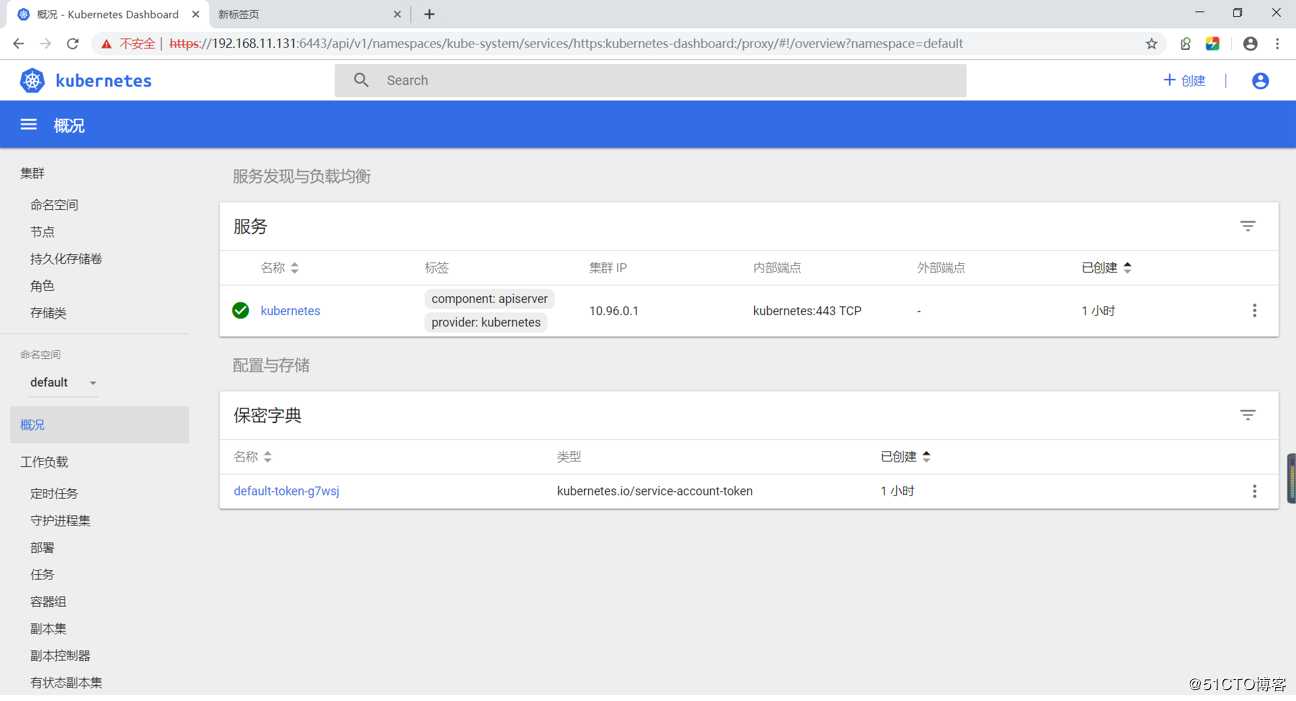The height and width of the screenshot is (701, 1296).
Task: Open 副本集 in the sidebar
Action: click(x=48, y=628)
